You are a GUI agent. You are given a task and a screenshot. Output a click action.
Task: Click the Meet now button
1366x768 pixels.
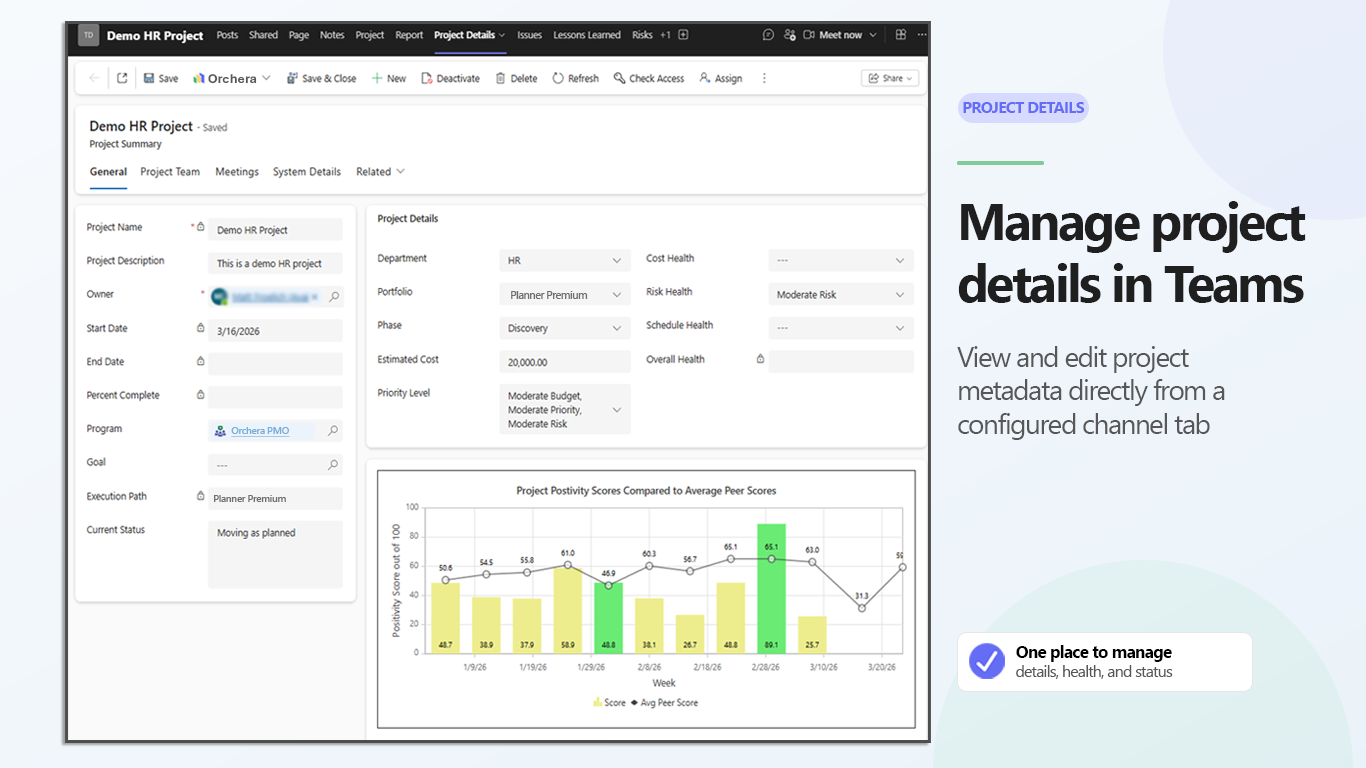832,35
